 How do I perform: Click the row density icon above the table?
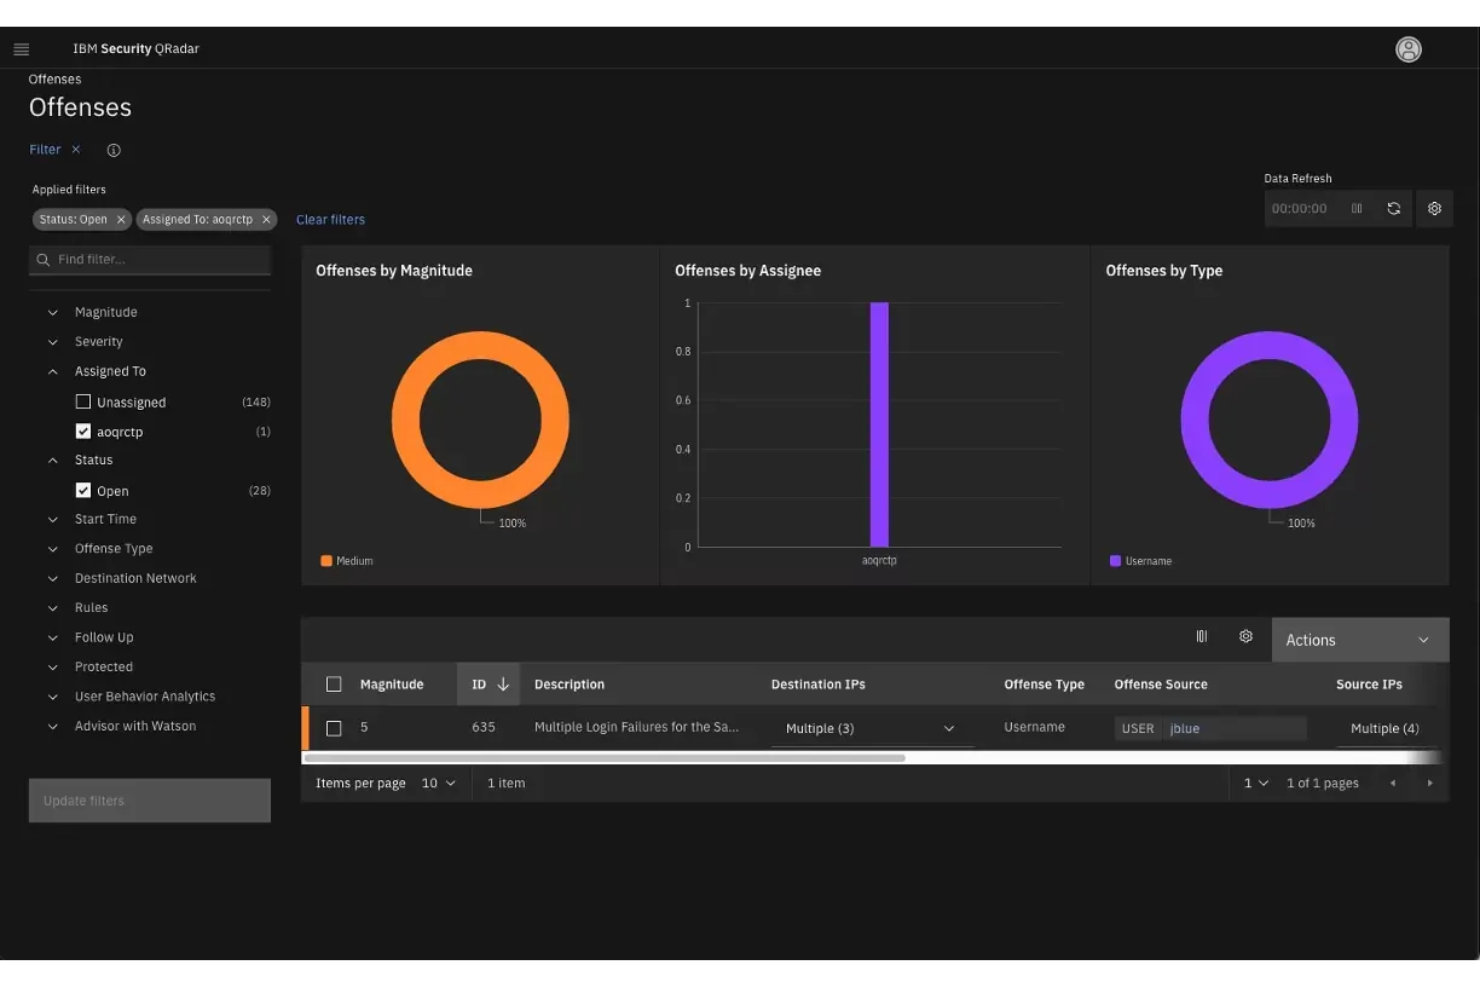tap(1201, 636)
